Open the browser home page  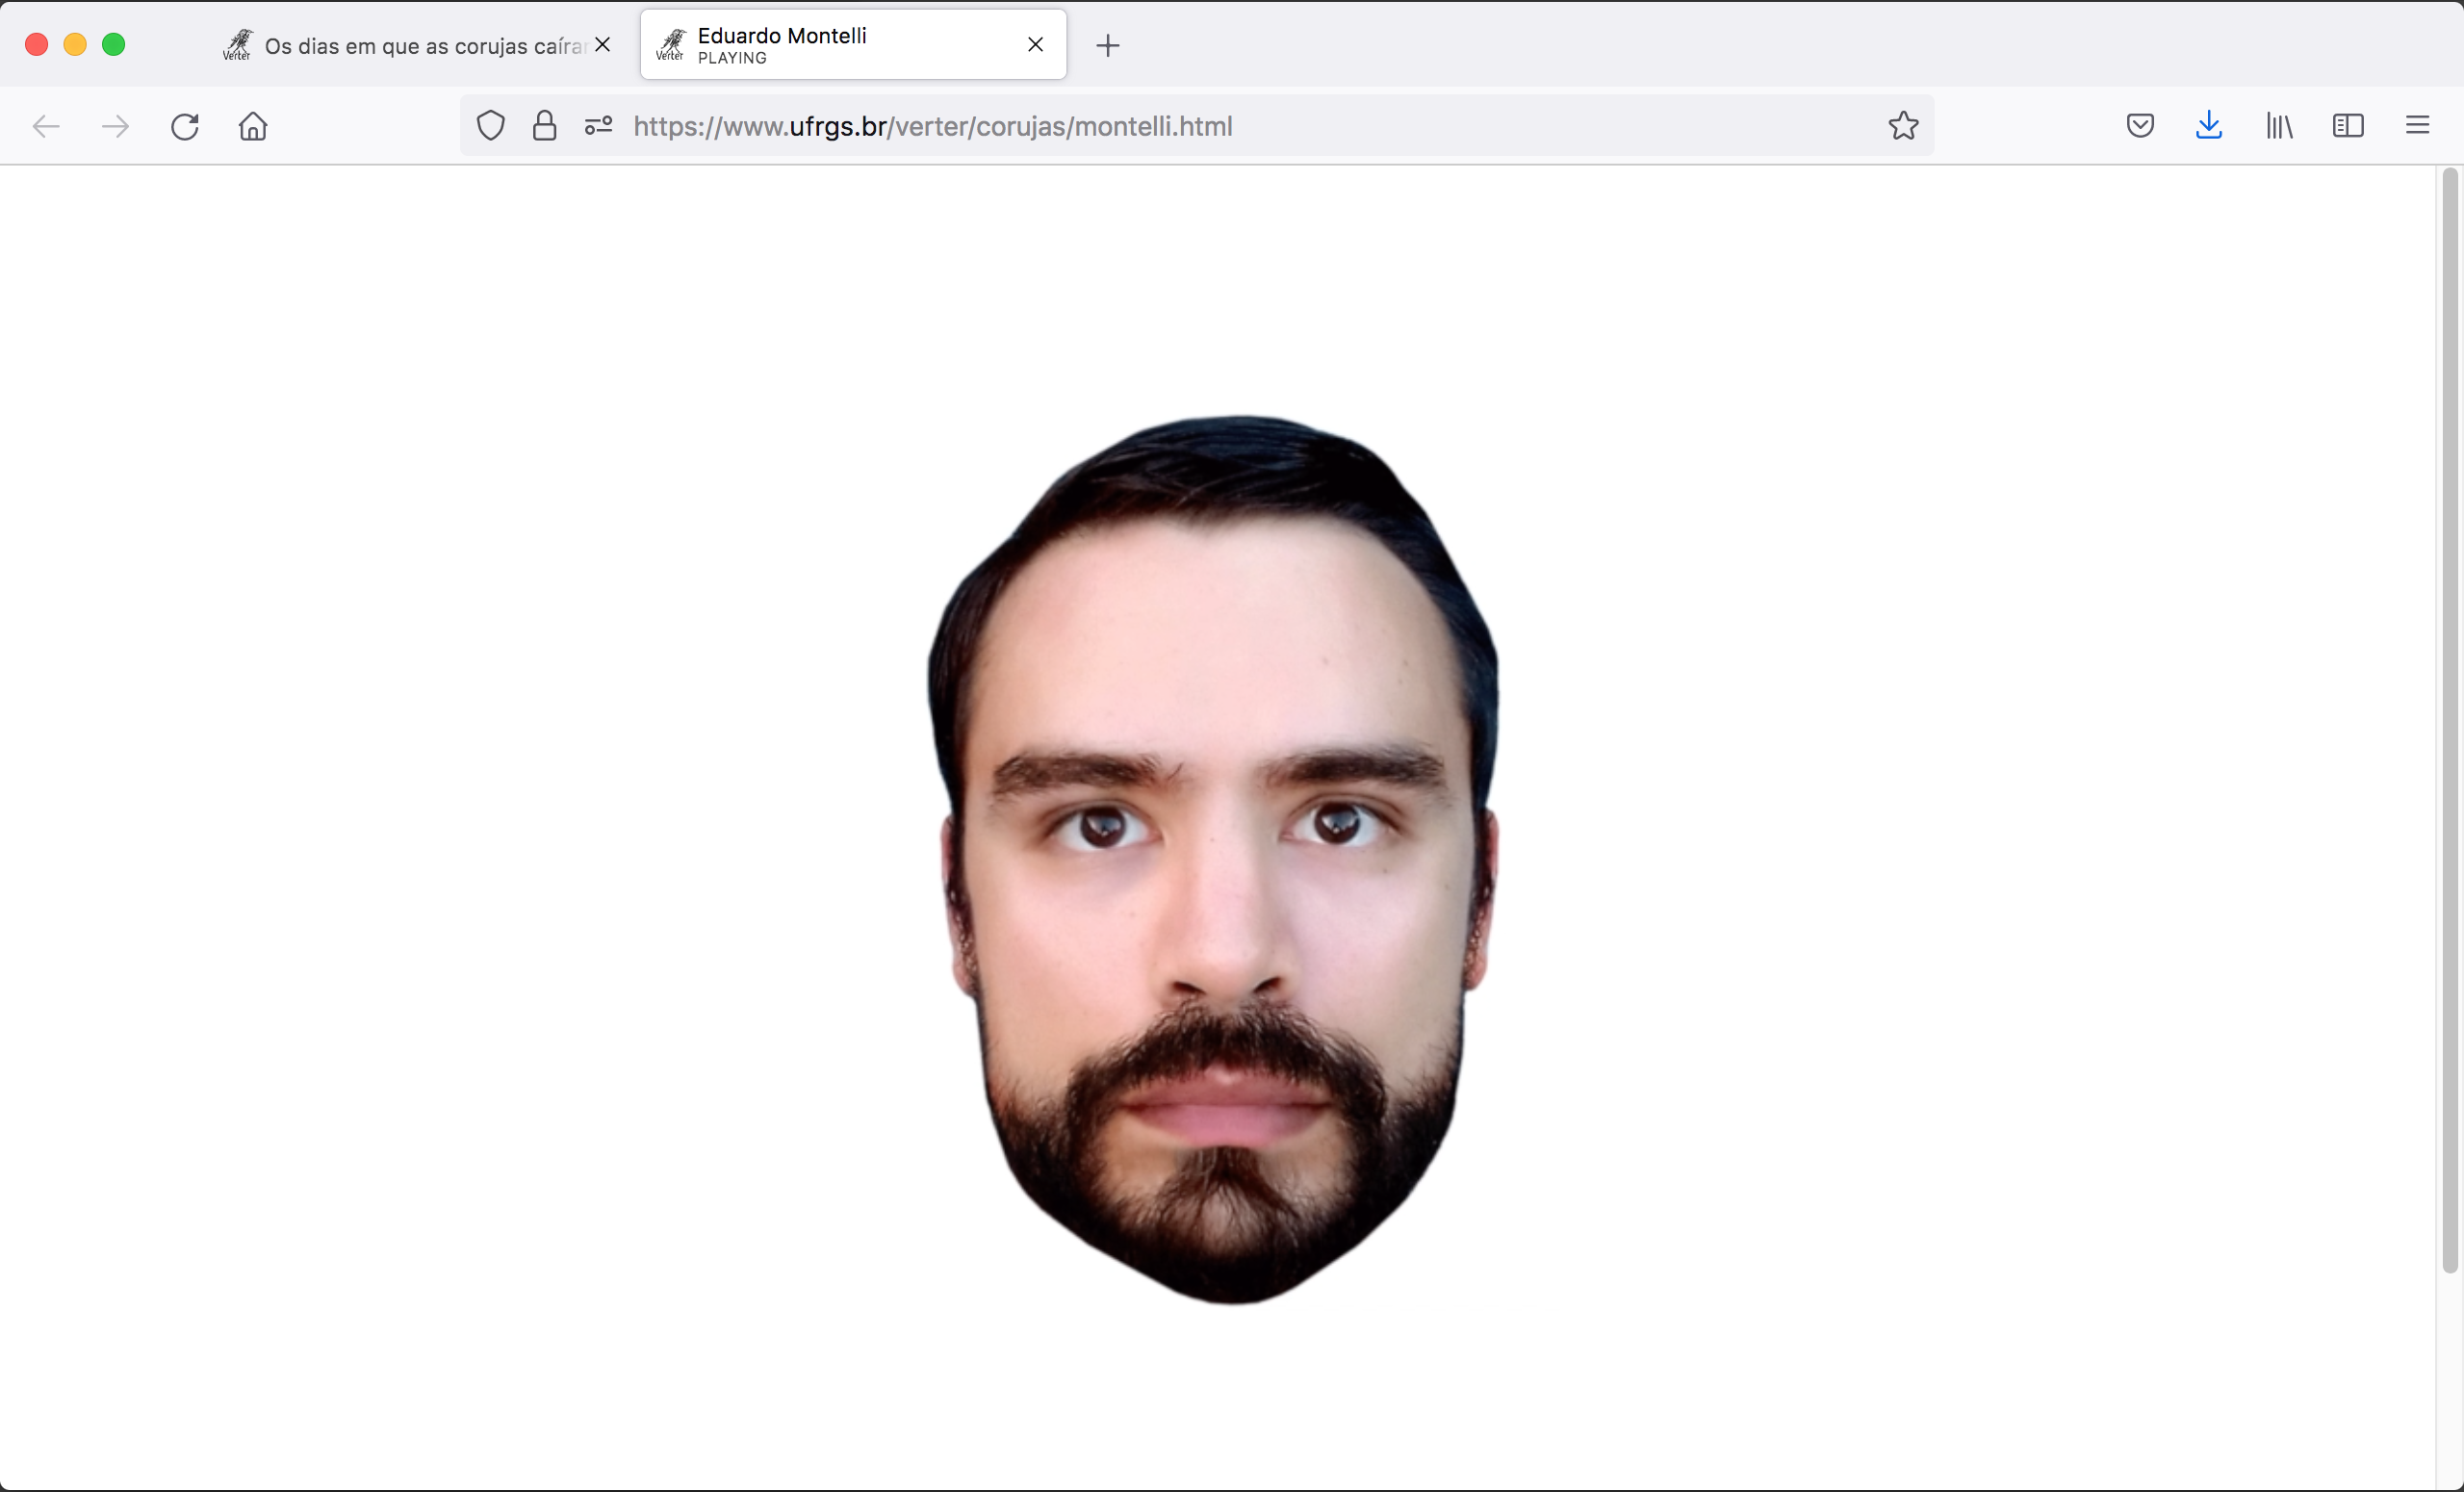(253, 126)
